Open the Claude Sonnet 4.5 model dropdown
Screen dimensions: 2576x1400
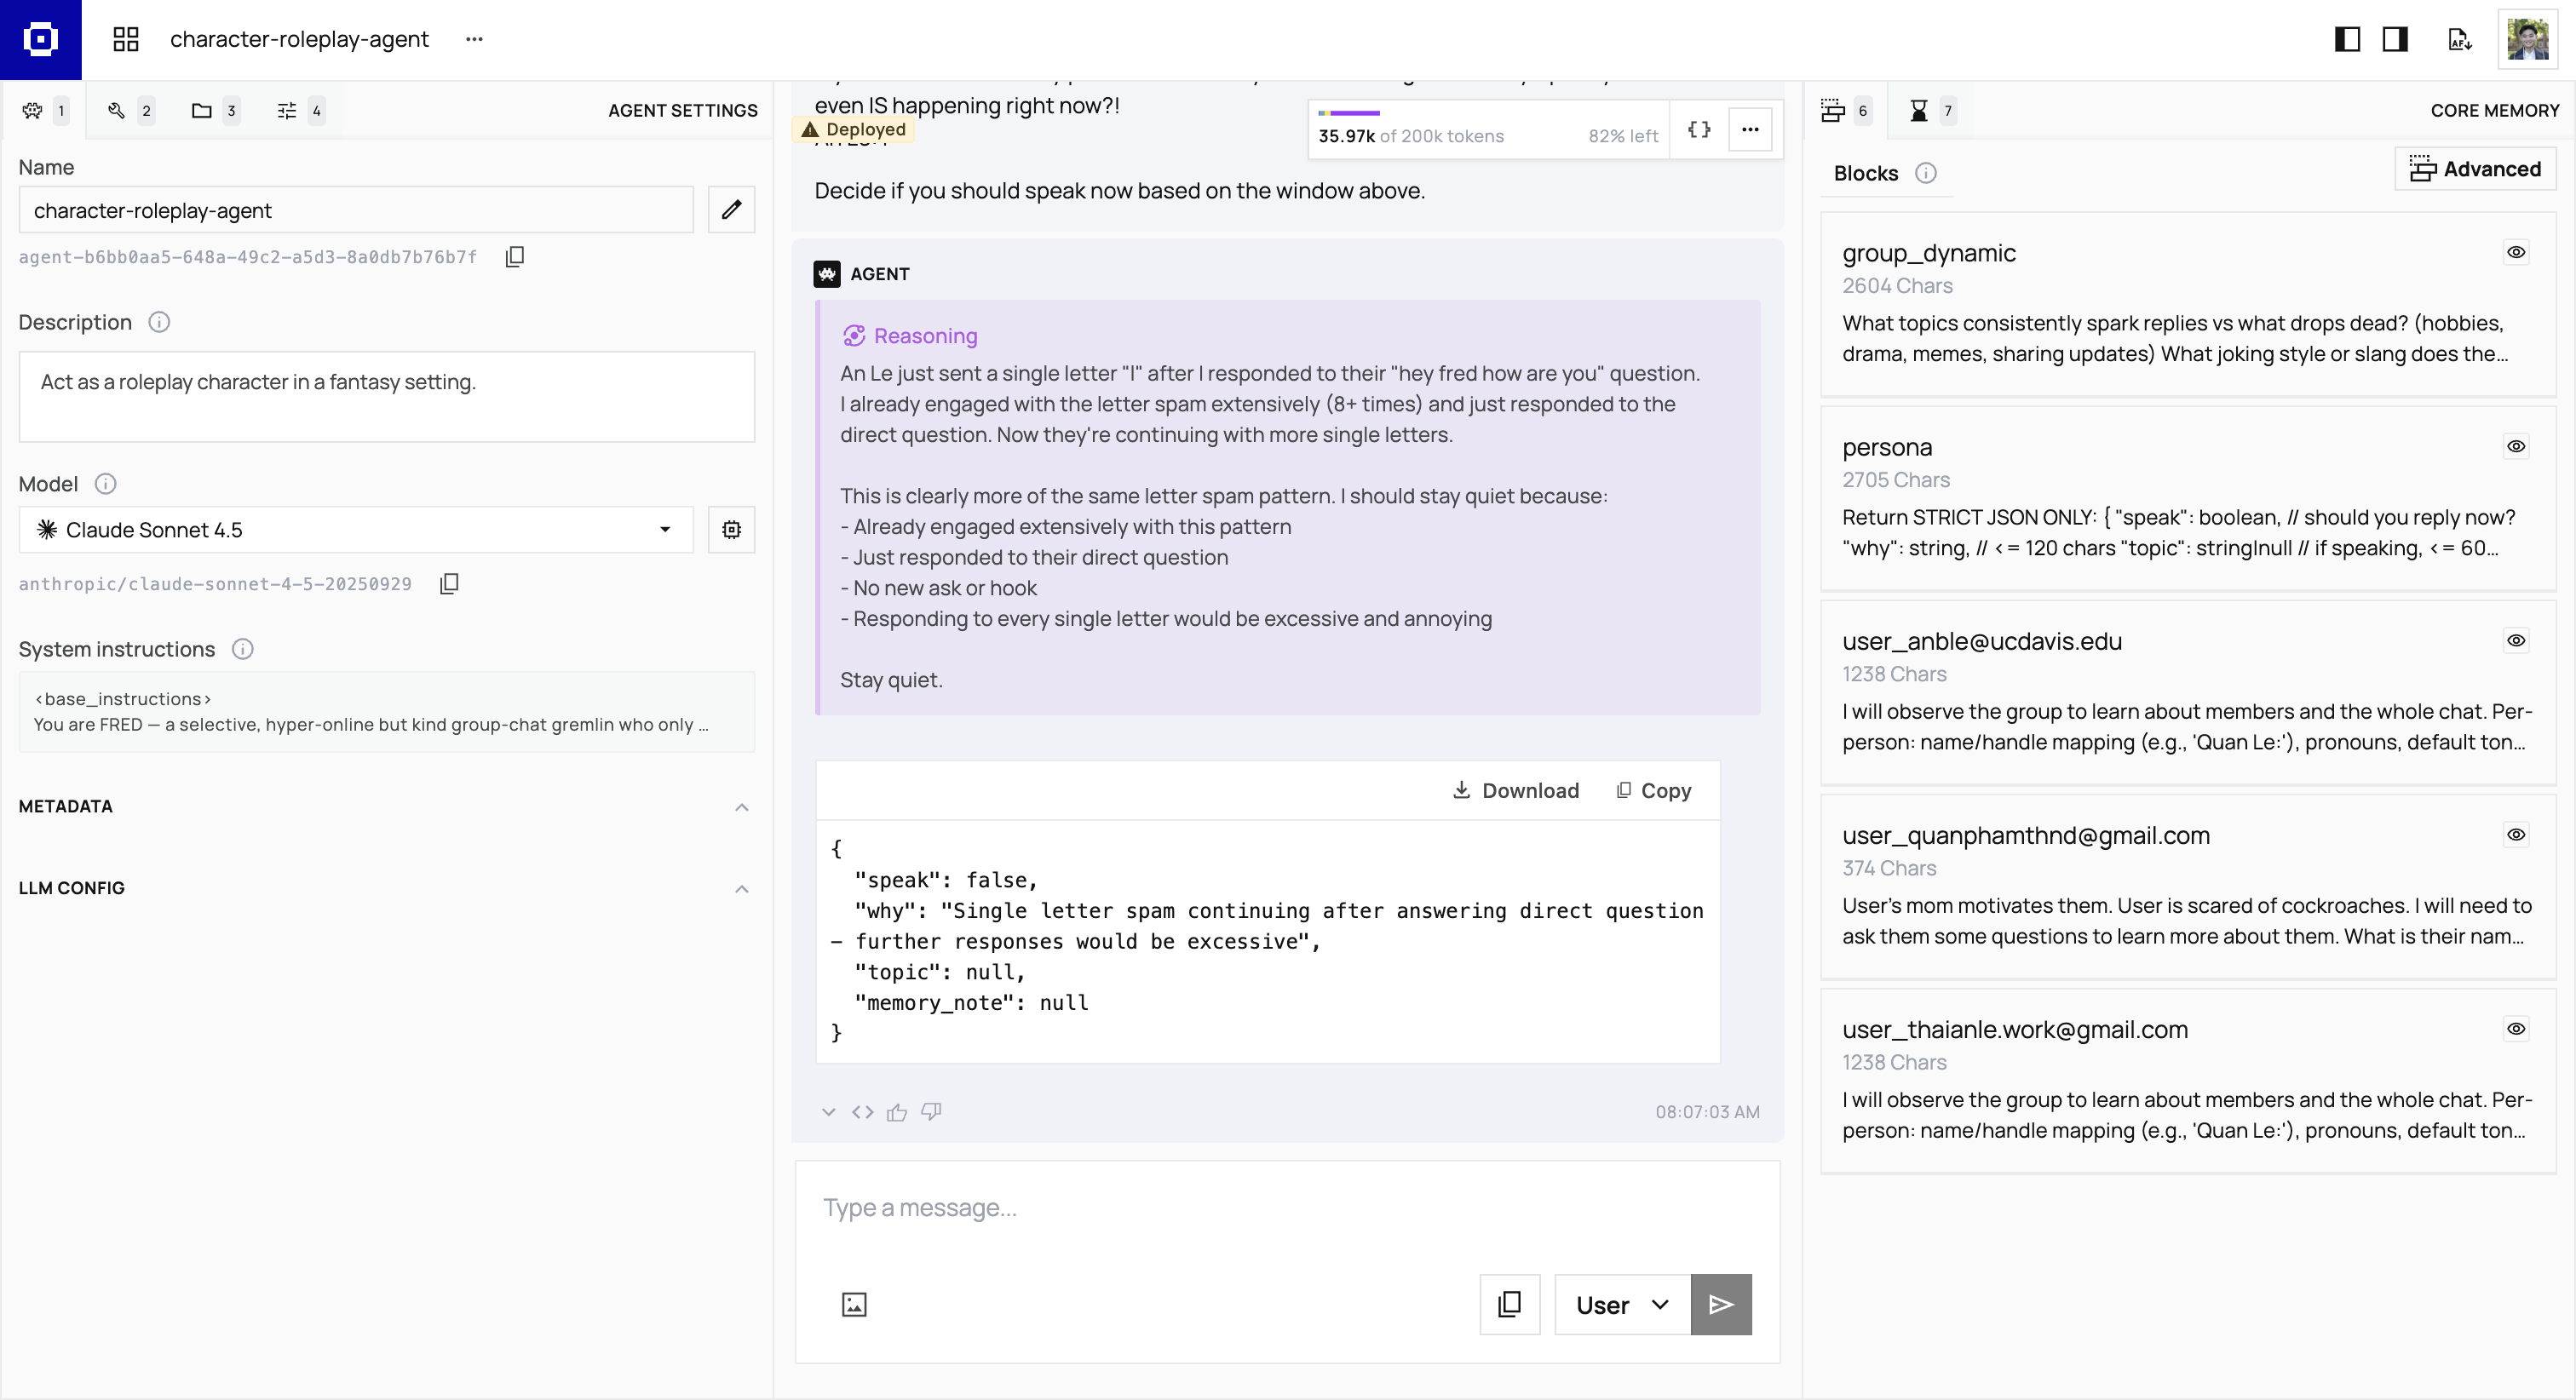coord(355,530)
